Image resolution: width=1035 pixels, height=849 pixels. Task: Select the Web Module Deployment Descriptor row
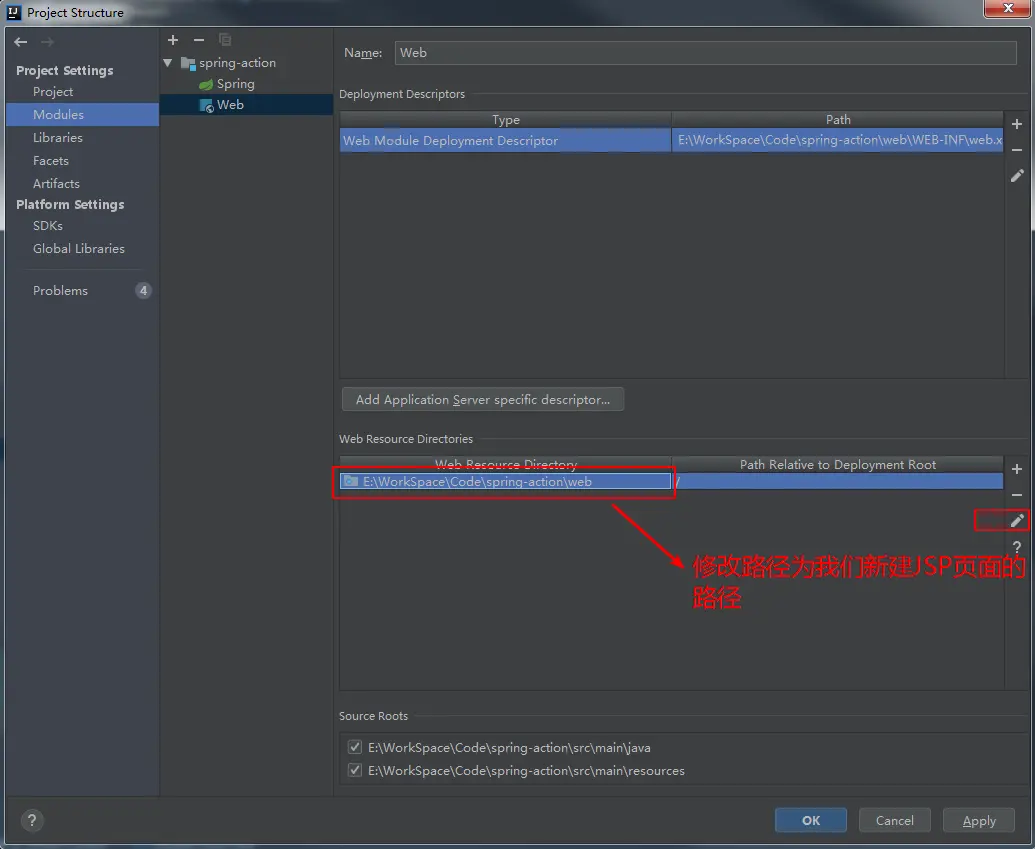click(506, 140)
